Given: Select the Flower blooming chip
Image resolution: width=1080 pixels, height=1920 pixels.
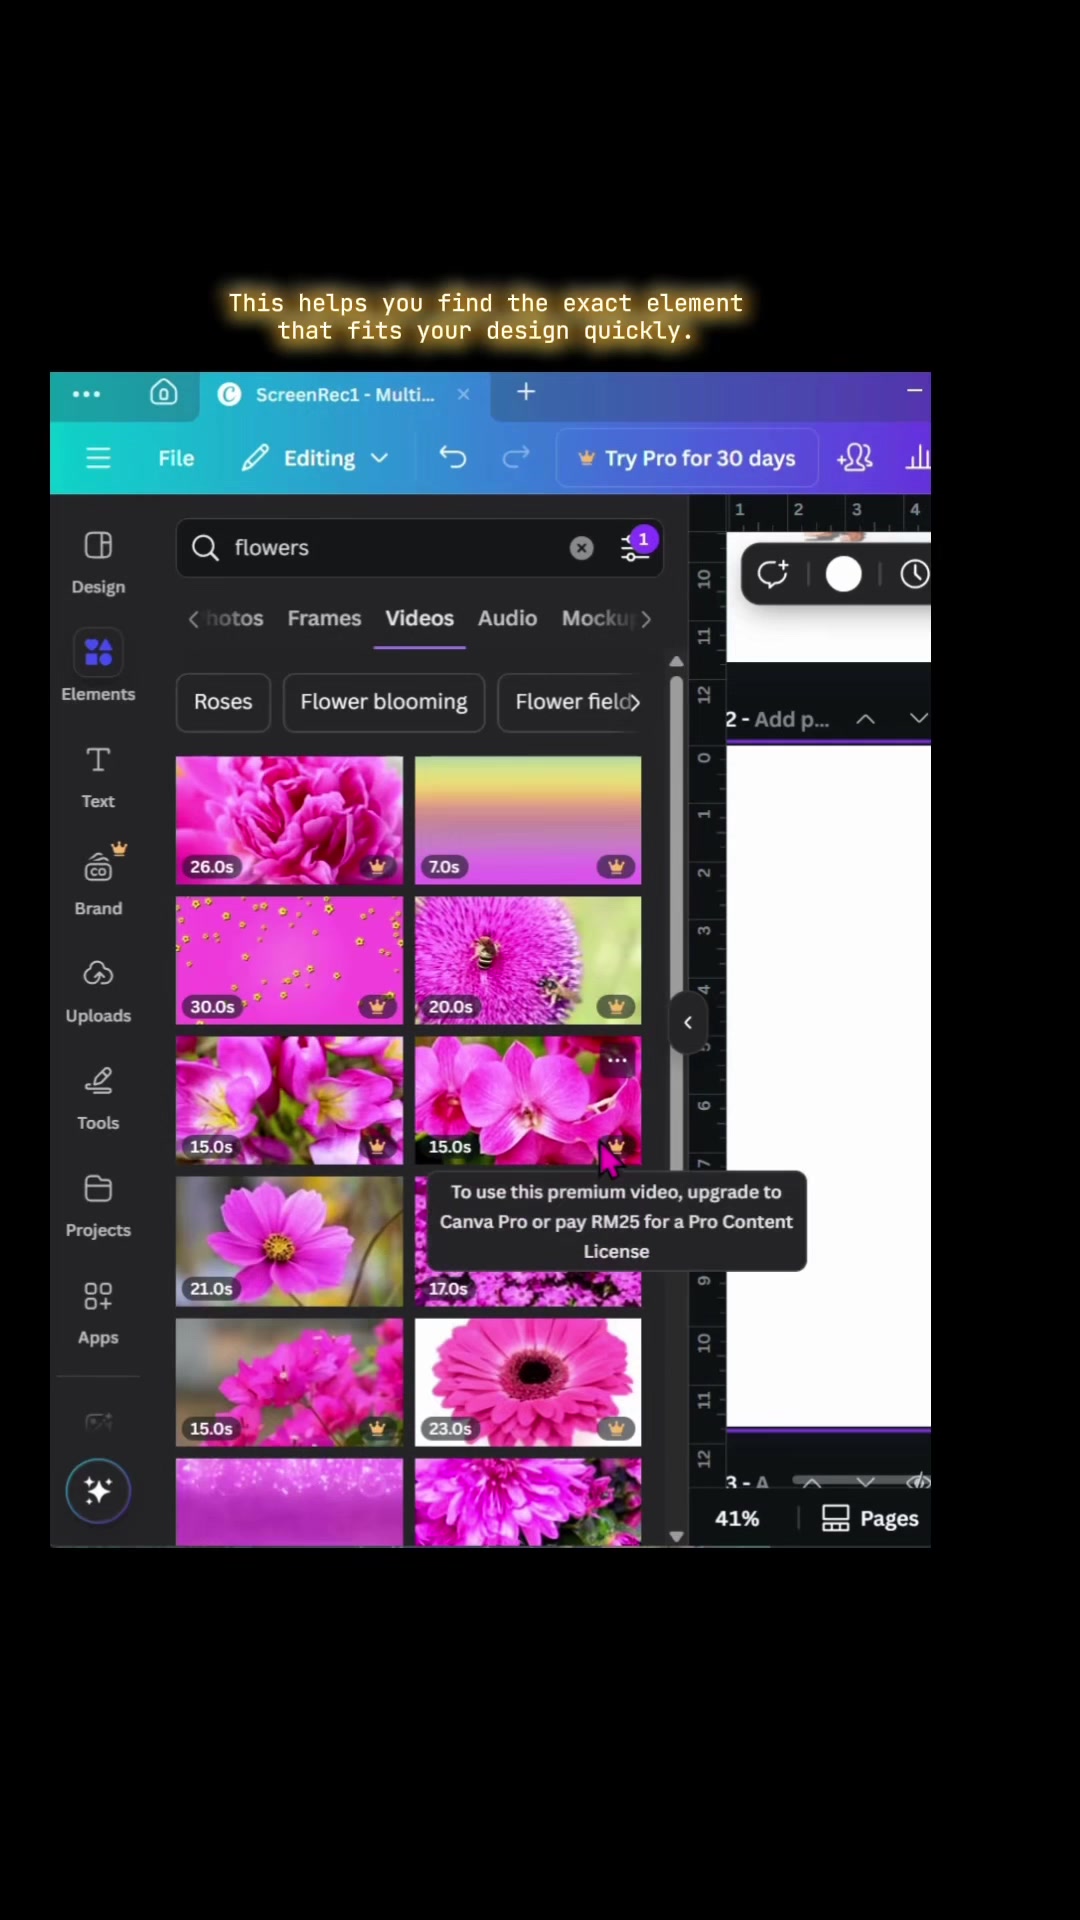Looking at the screenshot, I should point(384,702).
